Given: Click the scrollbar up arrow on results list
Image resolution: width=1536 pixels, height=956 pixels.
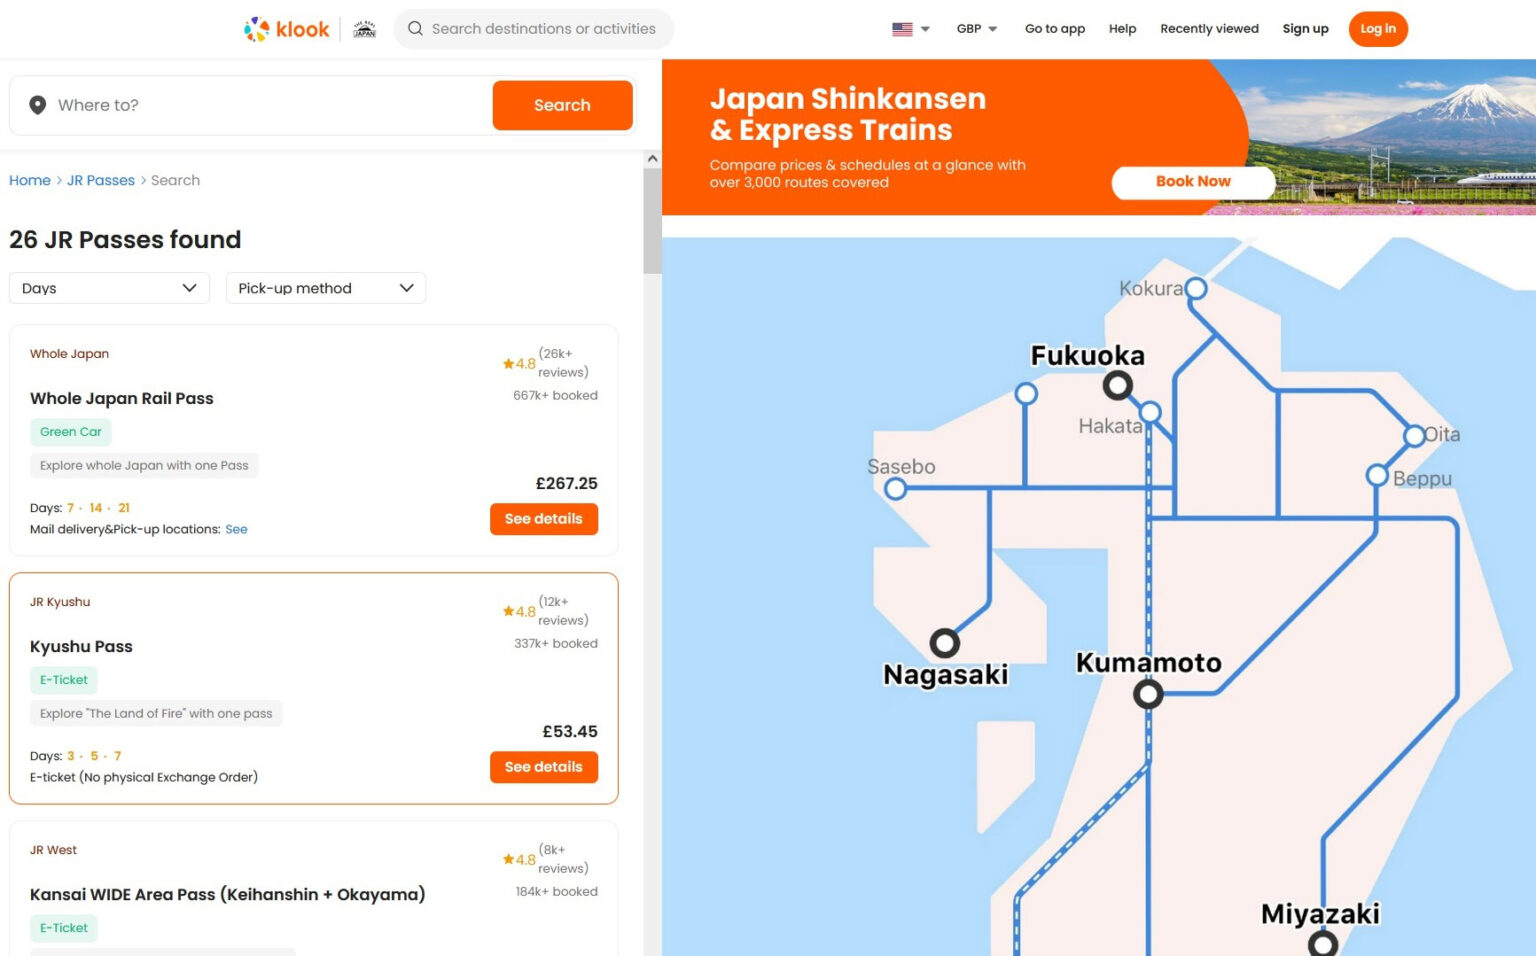Looking at the screenshot, I should click(x=652, y=158).
